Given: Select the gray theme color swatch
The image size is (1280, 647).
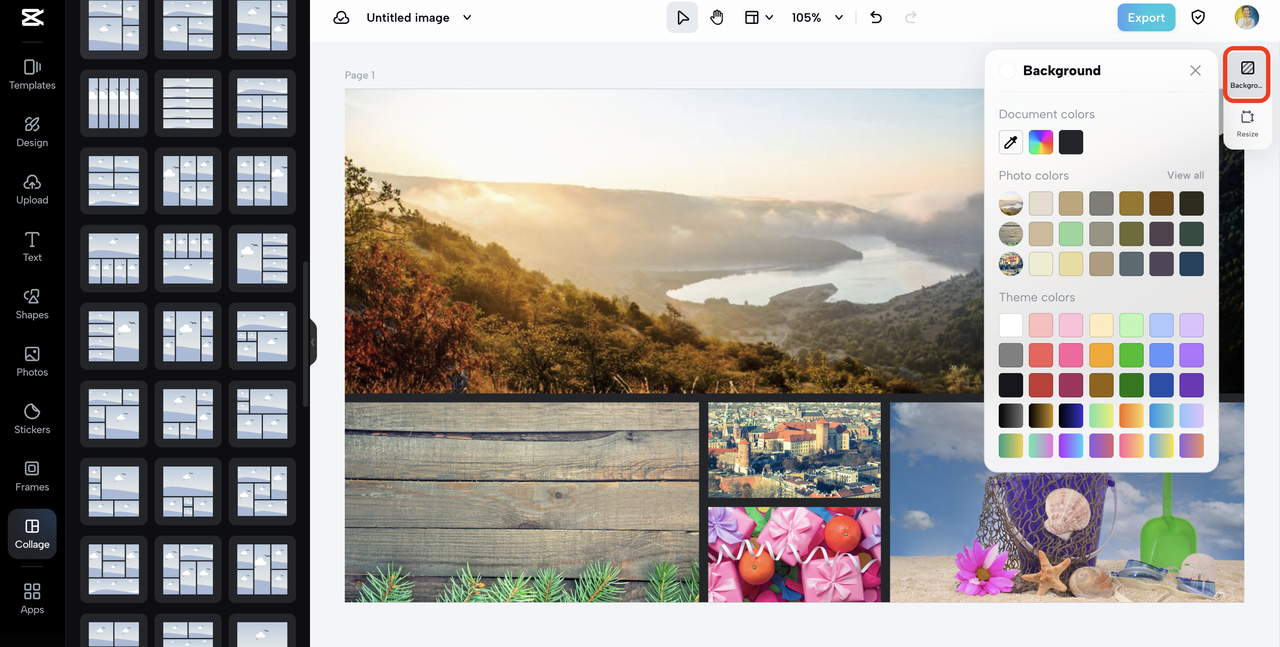Looking at the screenshot, I should pos(1011,355).
